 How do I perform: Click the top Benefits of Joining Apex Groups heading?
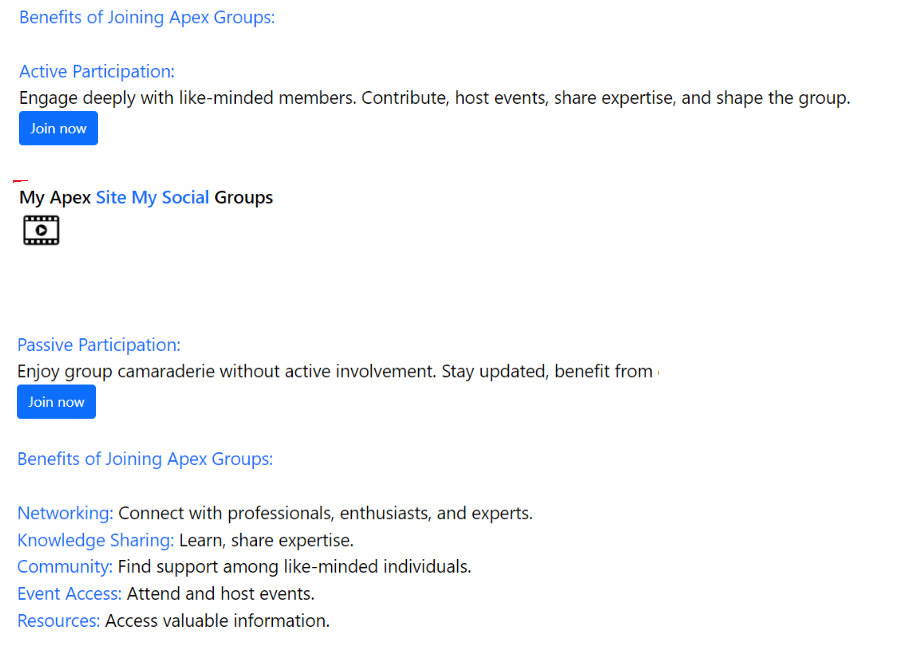147,17
